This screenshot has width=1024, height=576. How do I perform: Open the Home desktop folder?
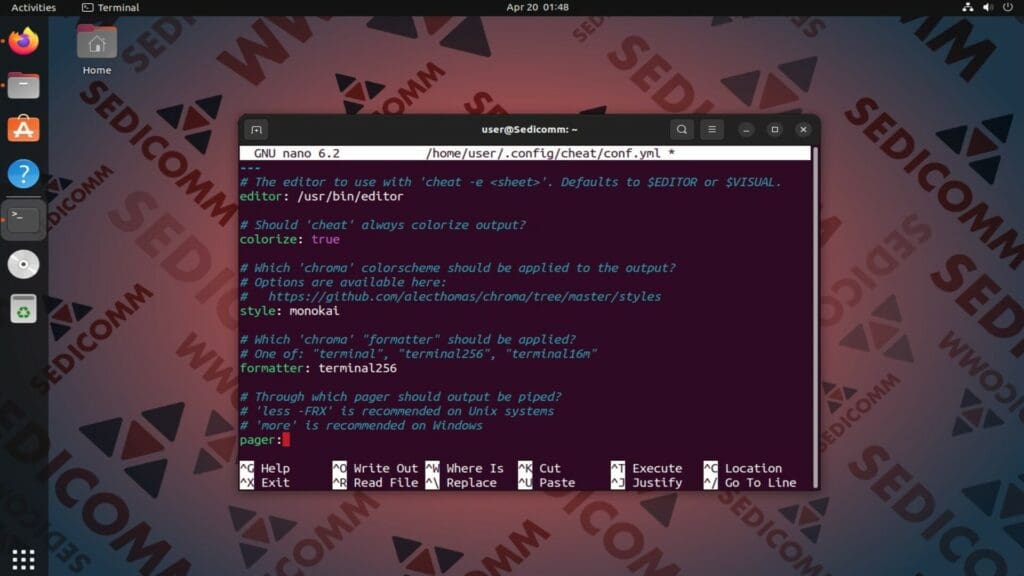pos(97,50)
